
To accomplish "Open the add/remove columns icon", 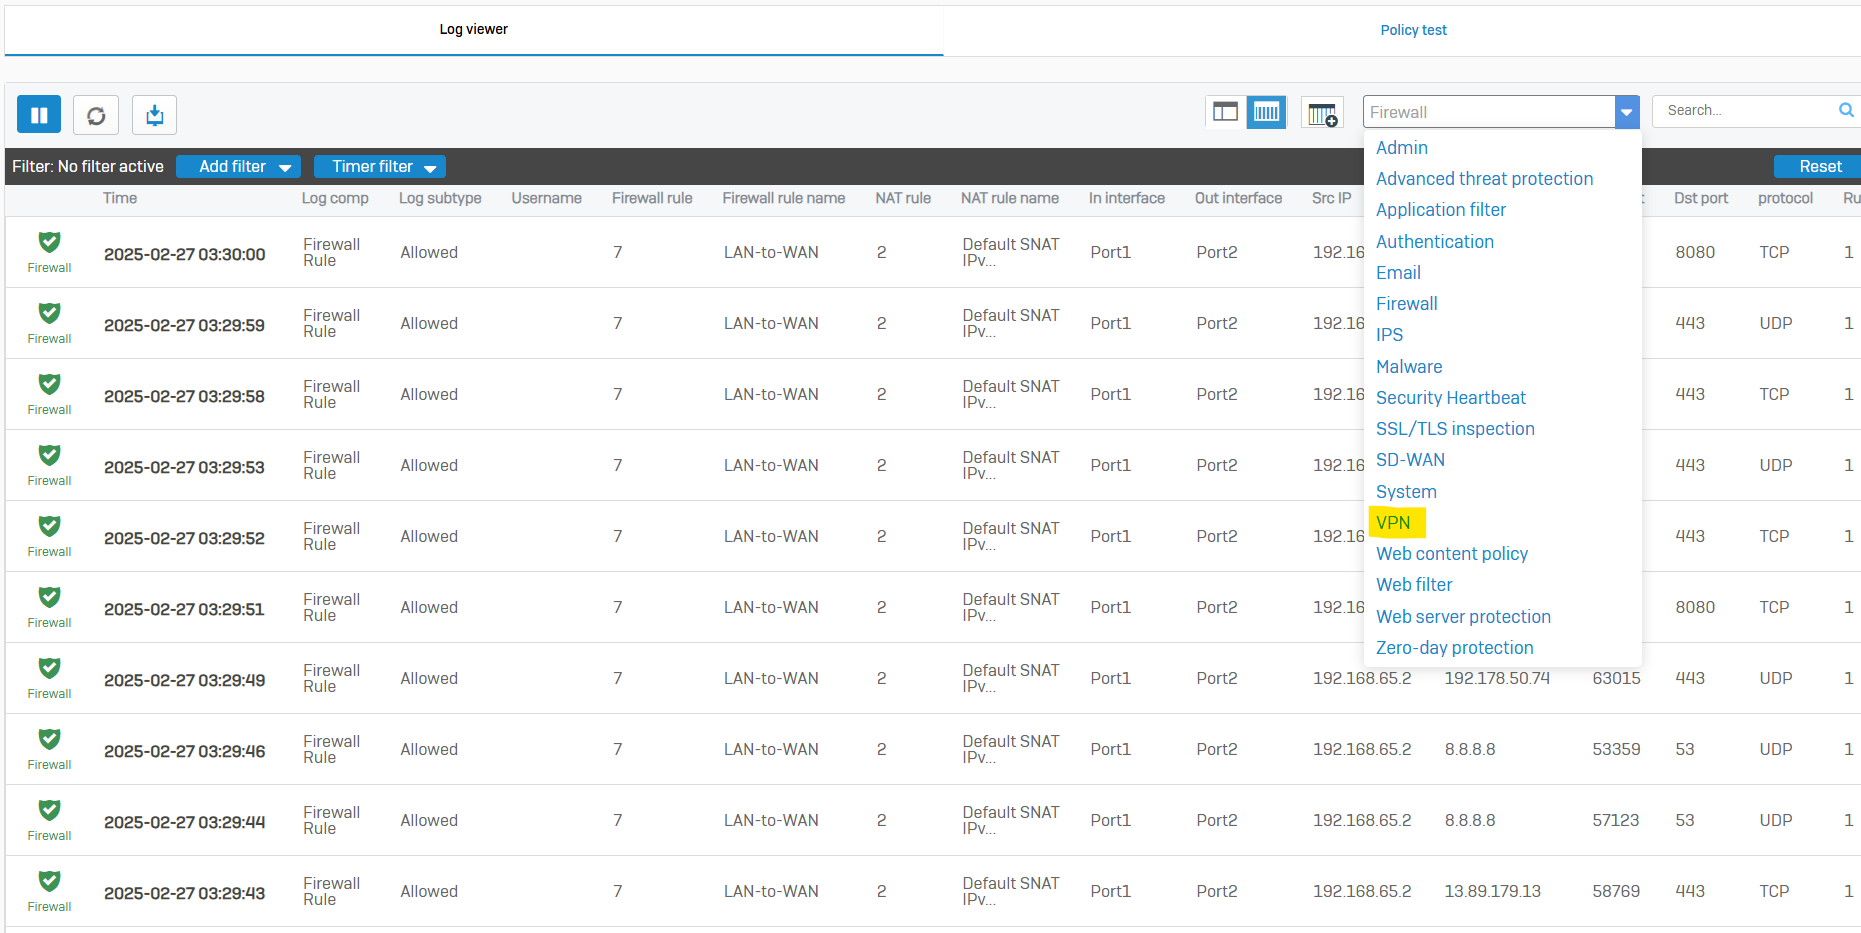I will [1322, 113].
